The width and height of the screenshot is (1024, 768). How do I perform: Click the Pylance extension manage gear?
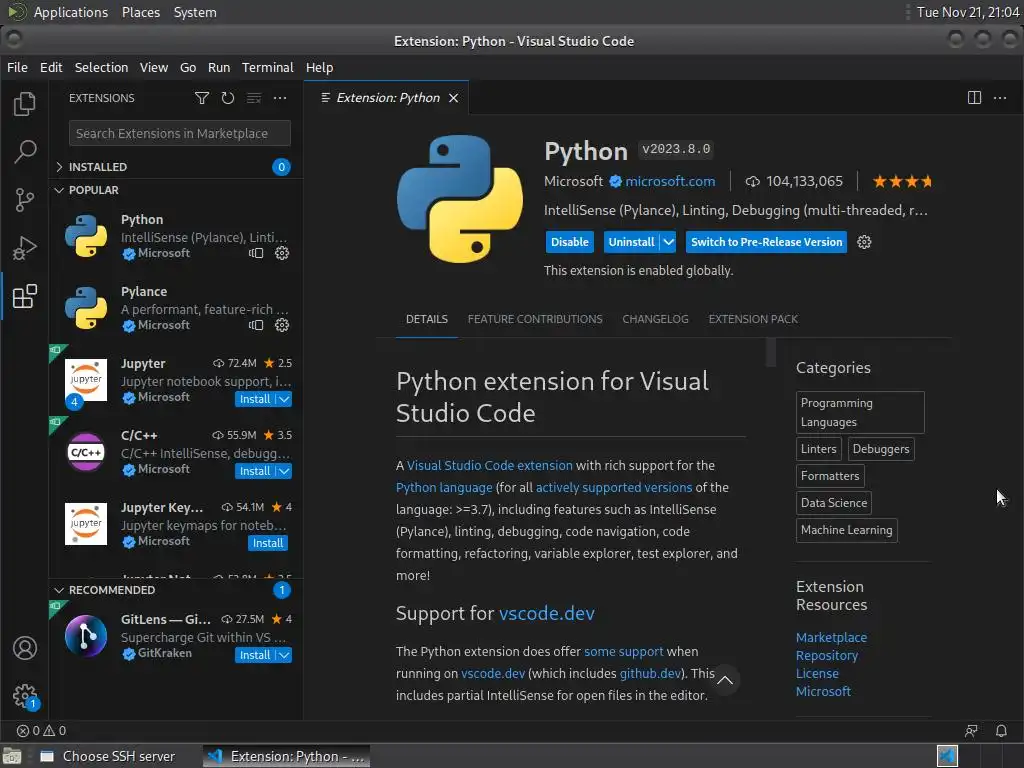tap(282, 325)
